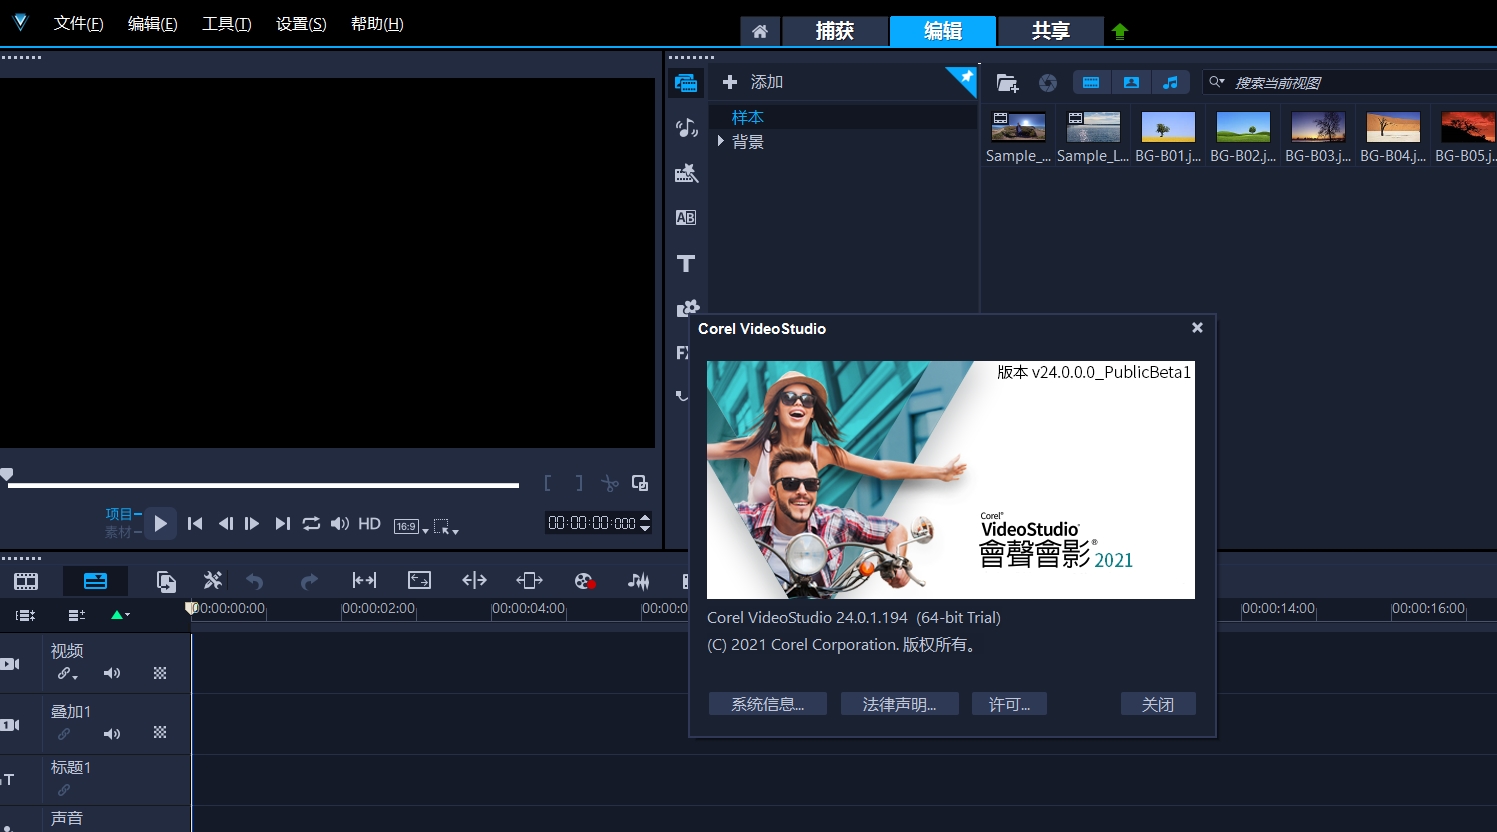Open the Template library panel
Image resolution: width=1497 pixels, height=832 pixels.
click(686, 173)
